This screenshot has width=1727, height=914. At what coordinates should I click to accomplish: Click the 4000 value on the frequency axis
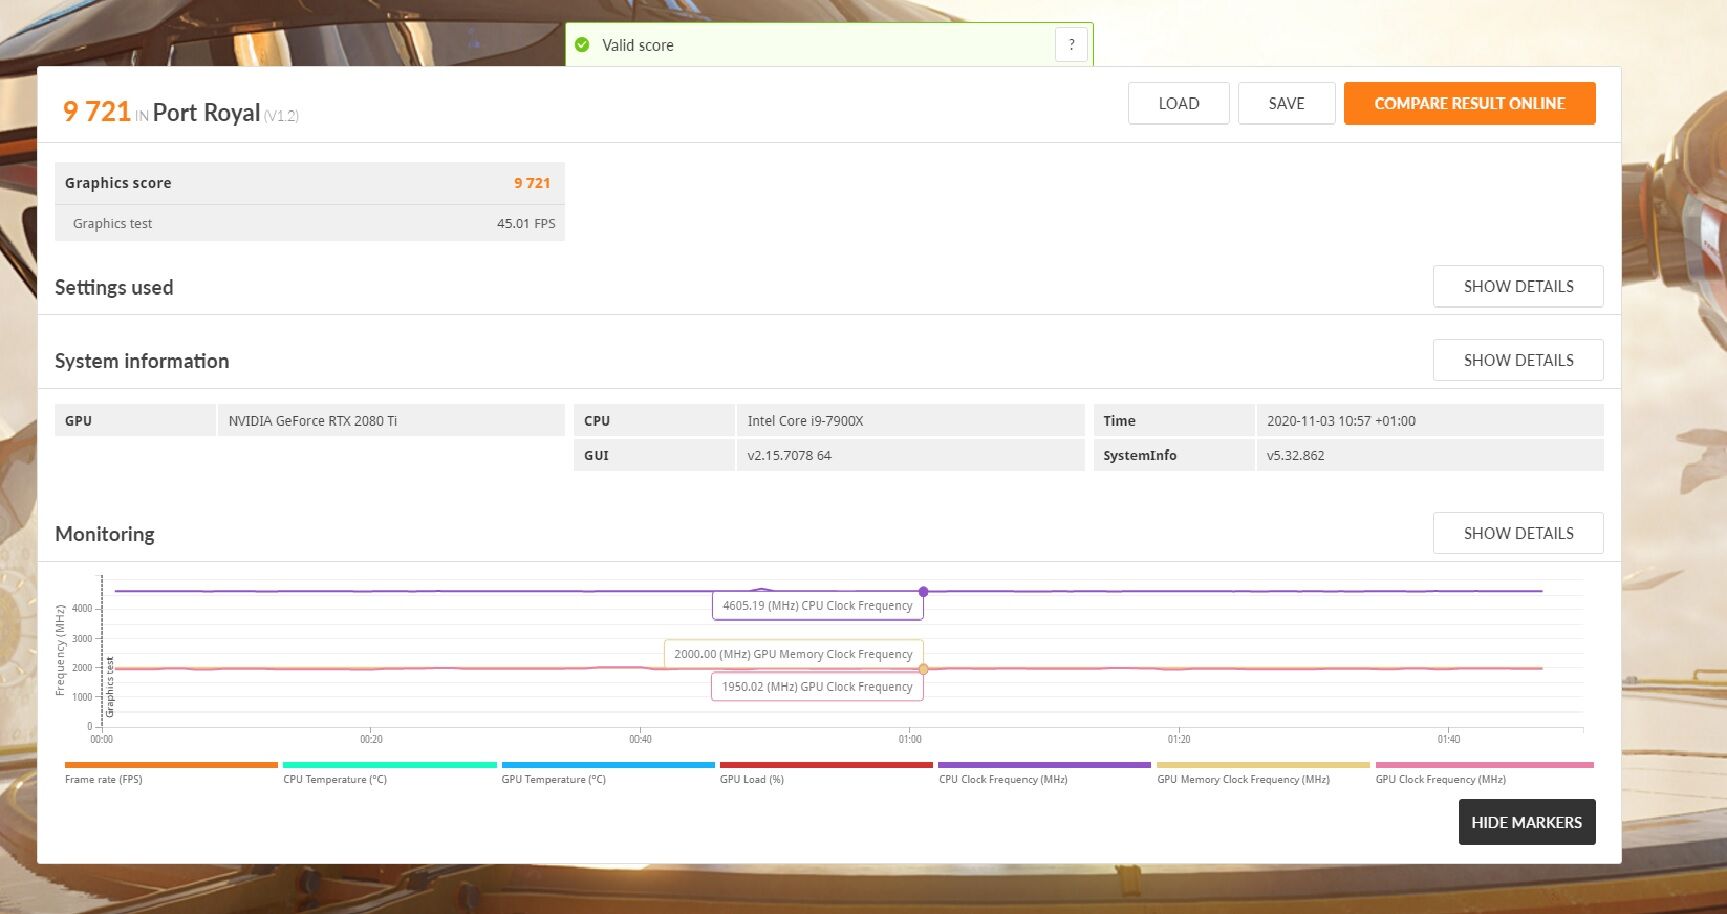click(x=82, y=609)
